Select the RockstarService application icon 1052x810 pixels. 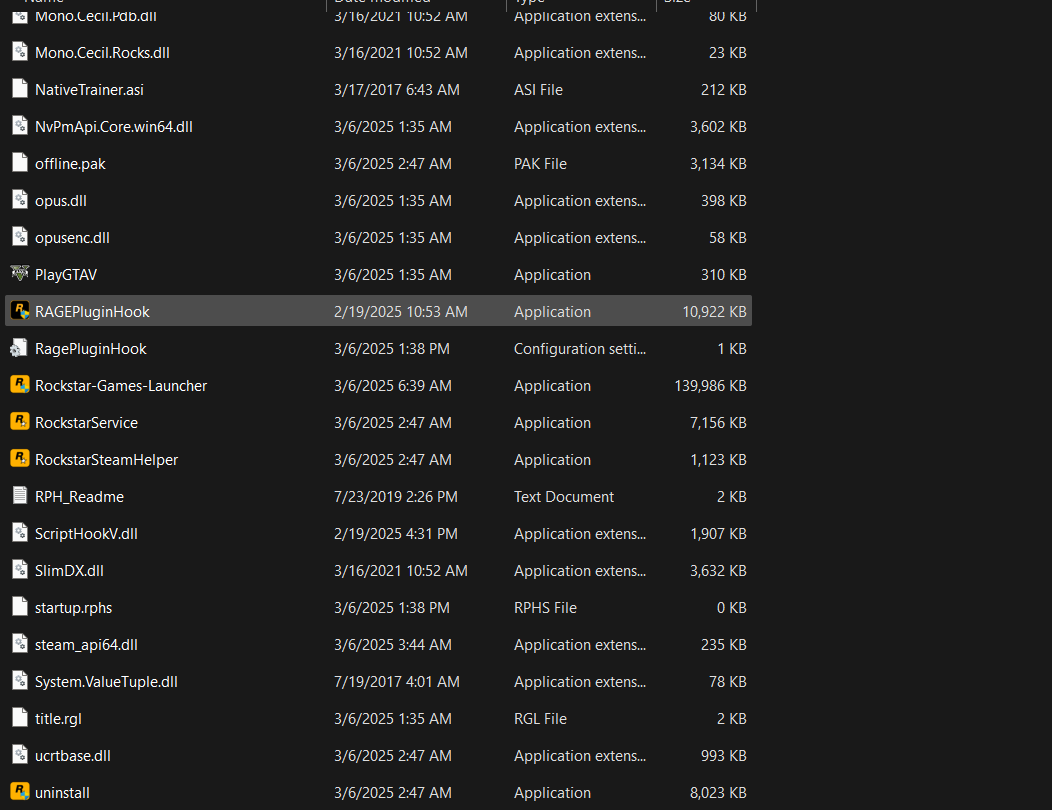[20, 422]
